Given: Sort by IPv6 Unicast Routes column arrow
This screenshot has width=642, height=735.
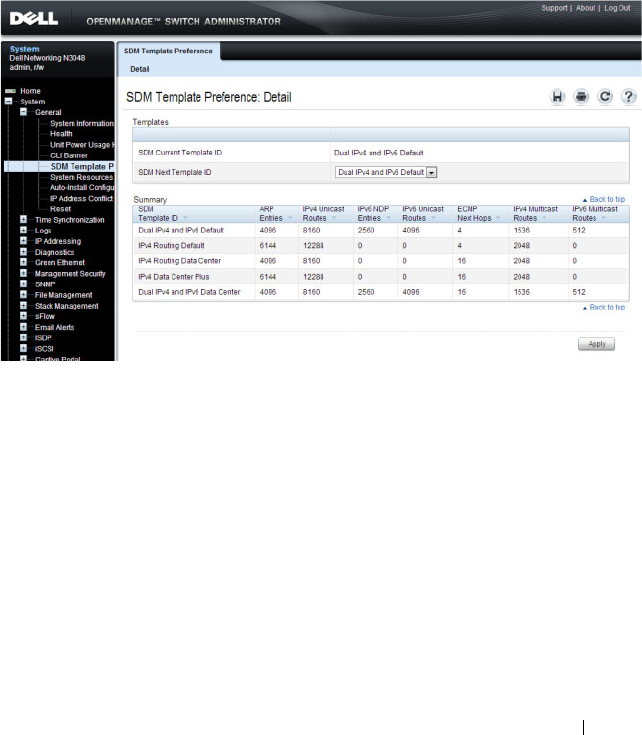Looking at the screenshot, I should [433, 218].
